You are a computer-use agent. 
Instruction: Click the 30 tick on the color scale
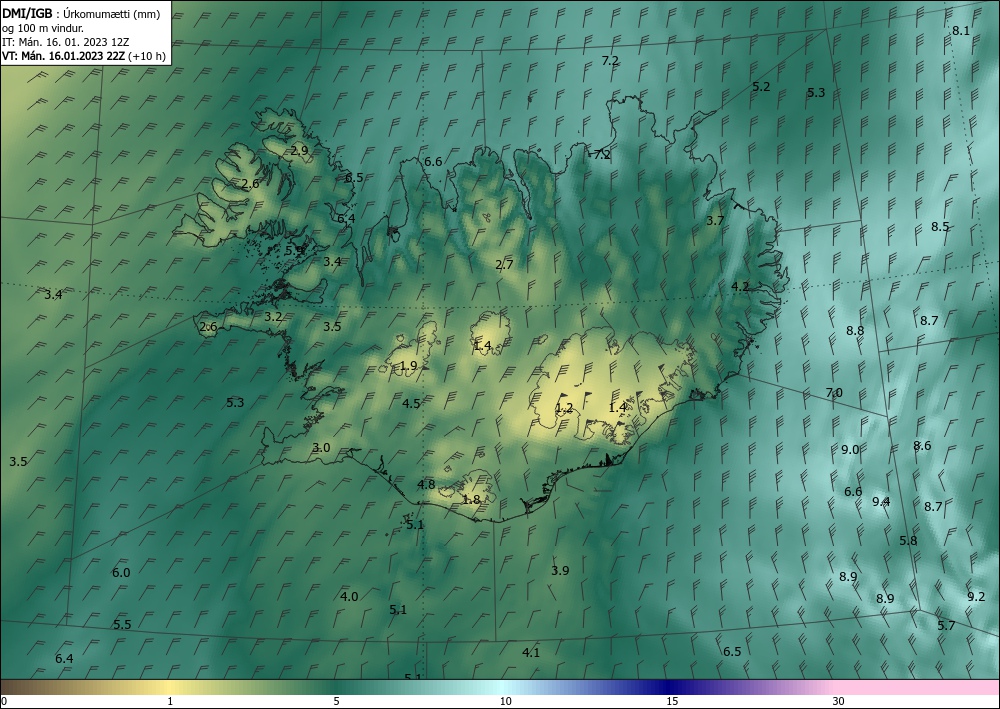(x=839, y=701)
